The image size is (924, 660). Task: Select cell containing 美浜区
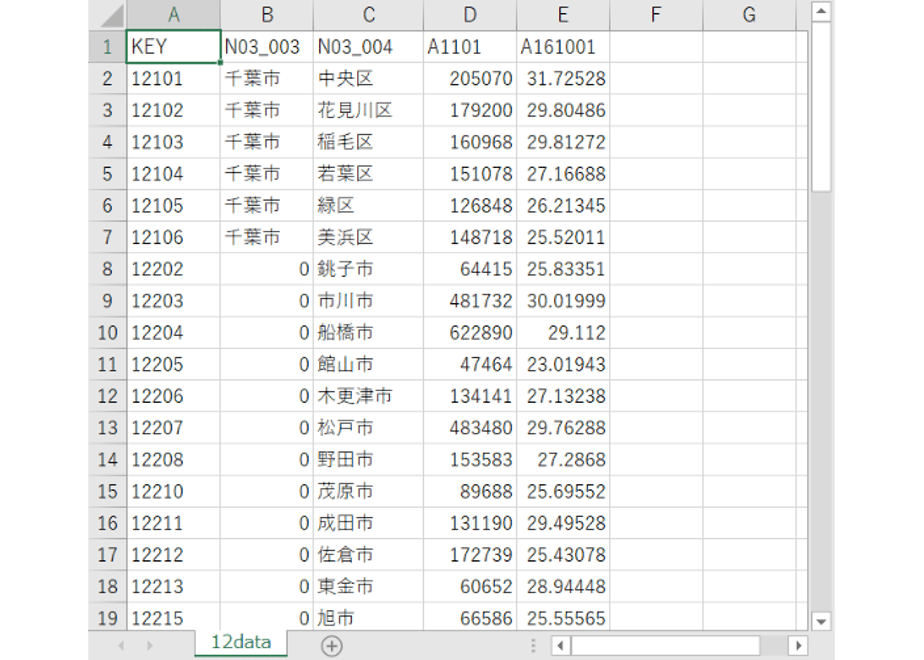[368, 237]
